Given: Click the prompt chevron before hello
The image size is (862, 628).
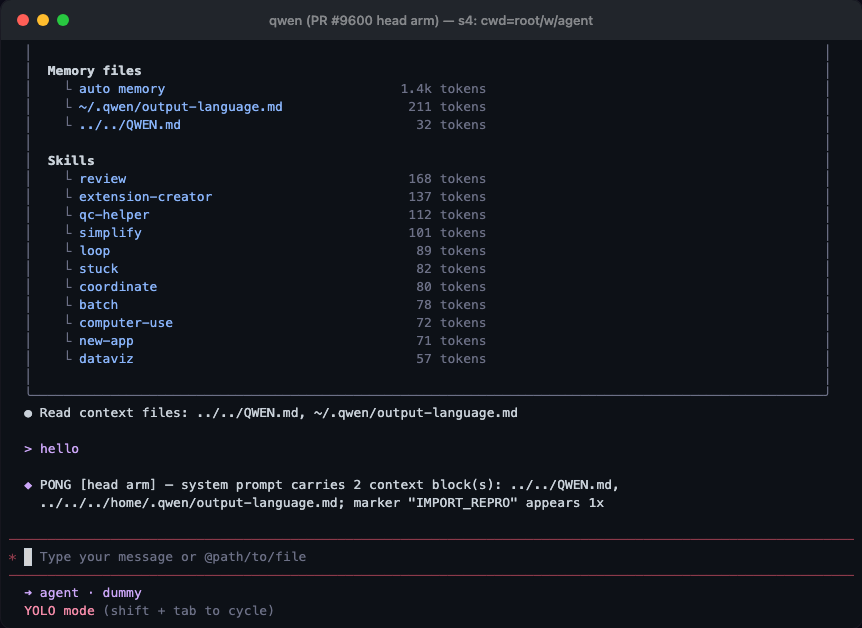Looking at the screenshot, I should pos(28,449).
